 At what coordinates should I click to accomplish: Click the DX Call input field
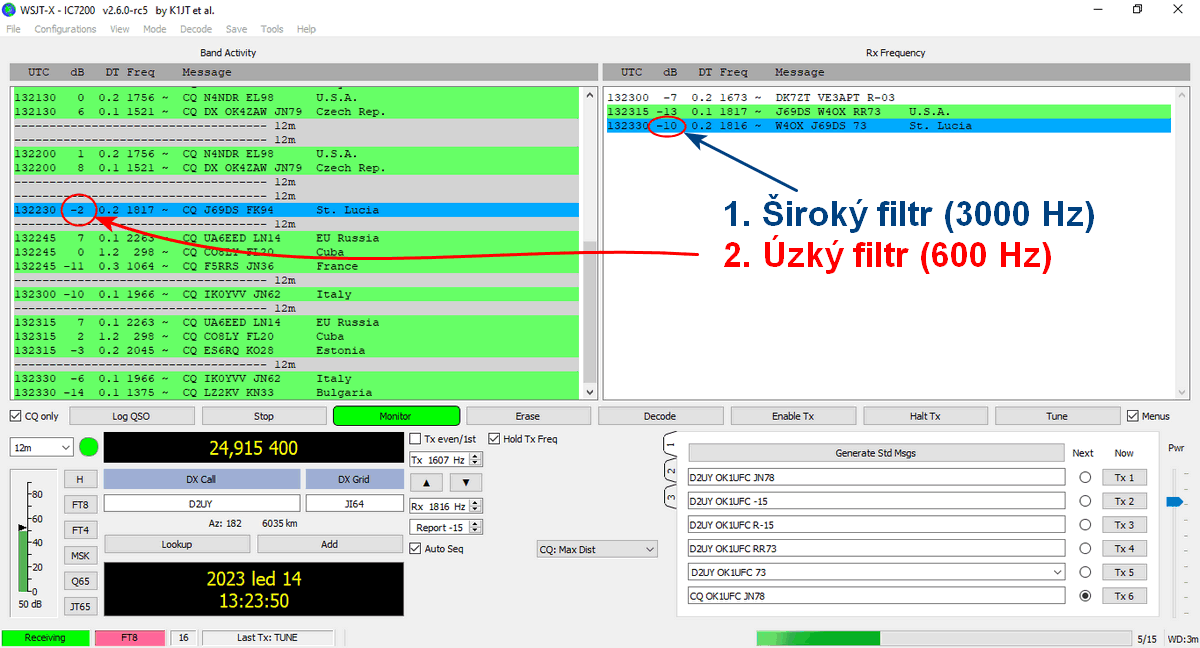click(x=201, y=504)
